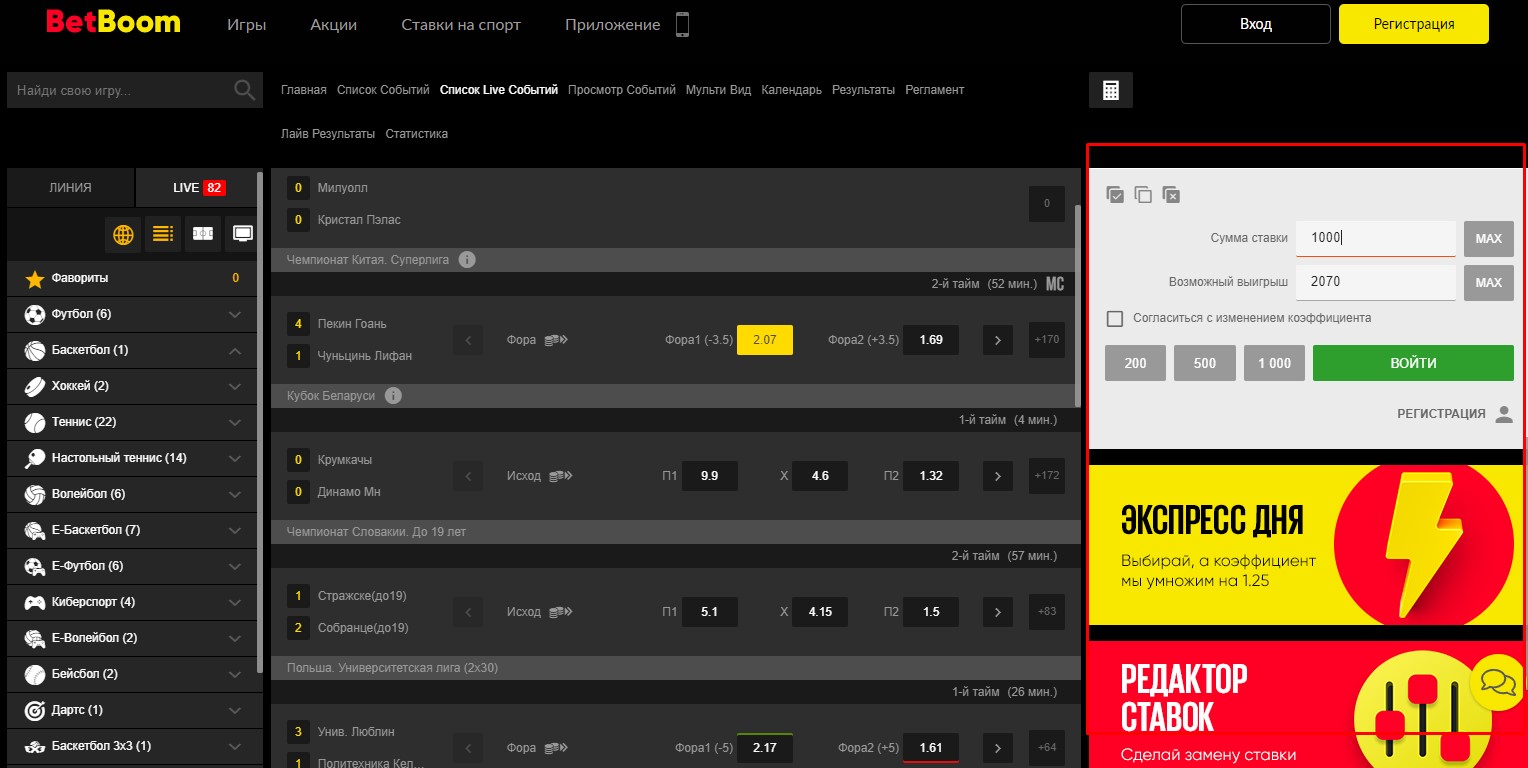Click the Возможный выигрыш input field
This screenshot has width=1528, height=768.
click(x=1376, y=282)
